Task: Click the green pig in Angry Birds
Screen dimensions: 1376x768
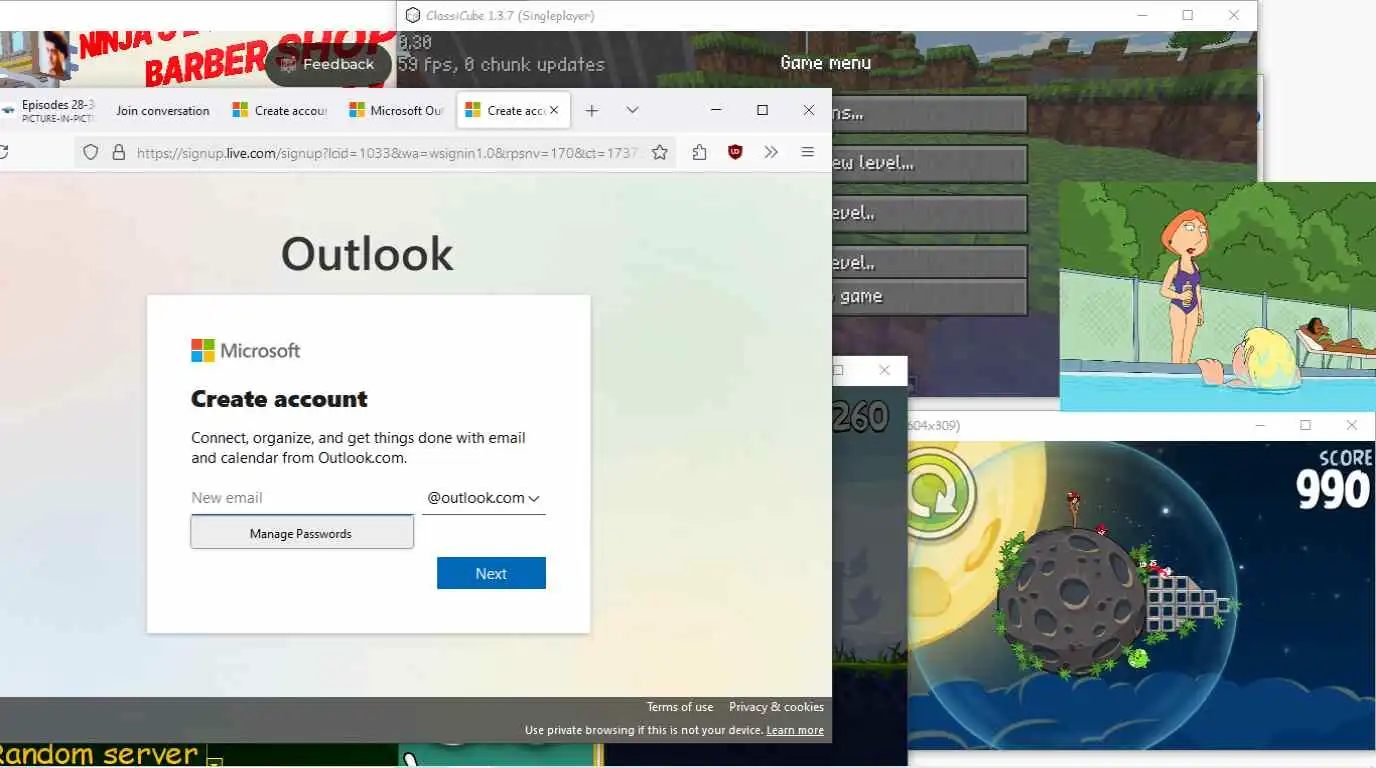Action: (x=1137, y=657)
